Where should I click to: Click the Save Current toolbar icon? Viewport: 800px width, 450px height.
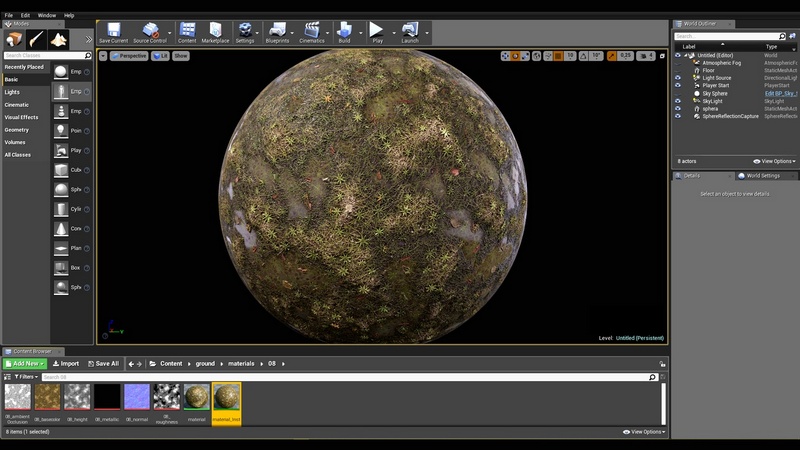(112, 31)
